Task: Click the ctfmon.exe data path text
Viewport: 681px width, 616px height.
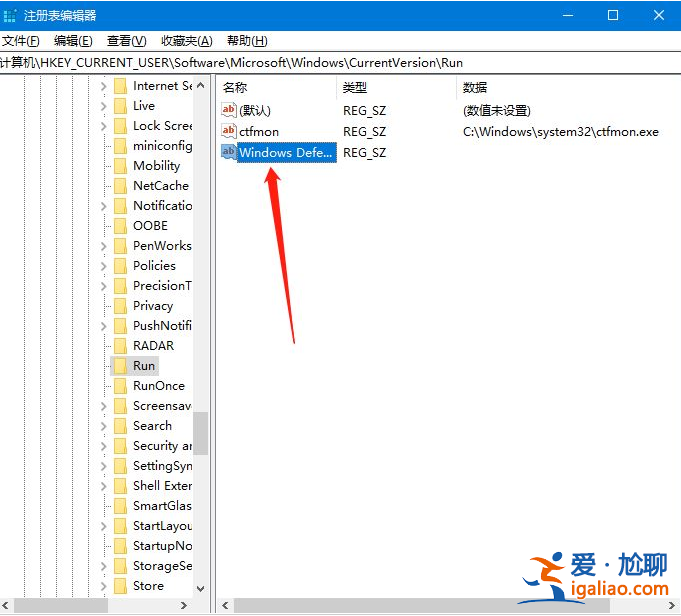Action: point(561,132)
